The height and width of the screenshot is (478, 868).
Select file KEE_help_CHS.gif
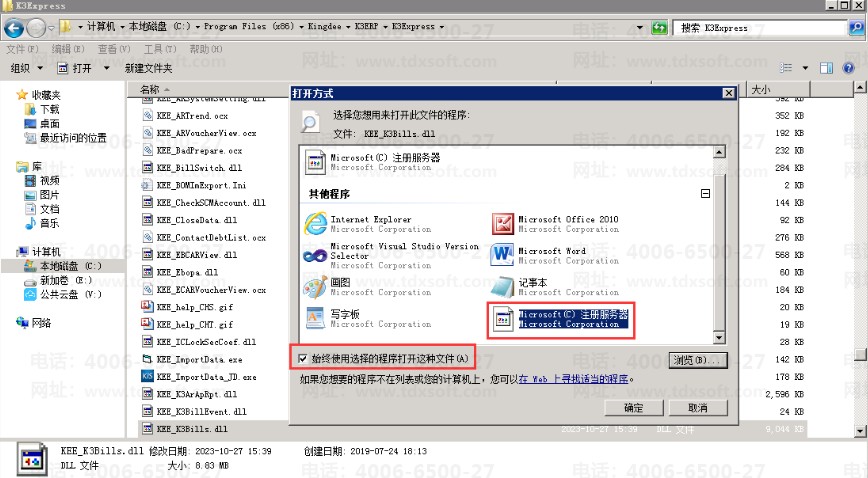pos(187,307)
